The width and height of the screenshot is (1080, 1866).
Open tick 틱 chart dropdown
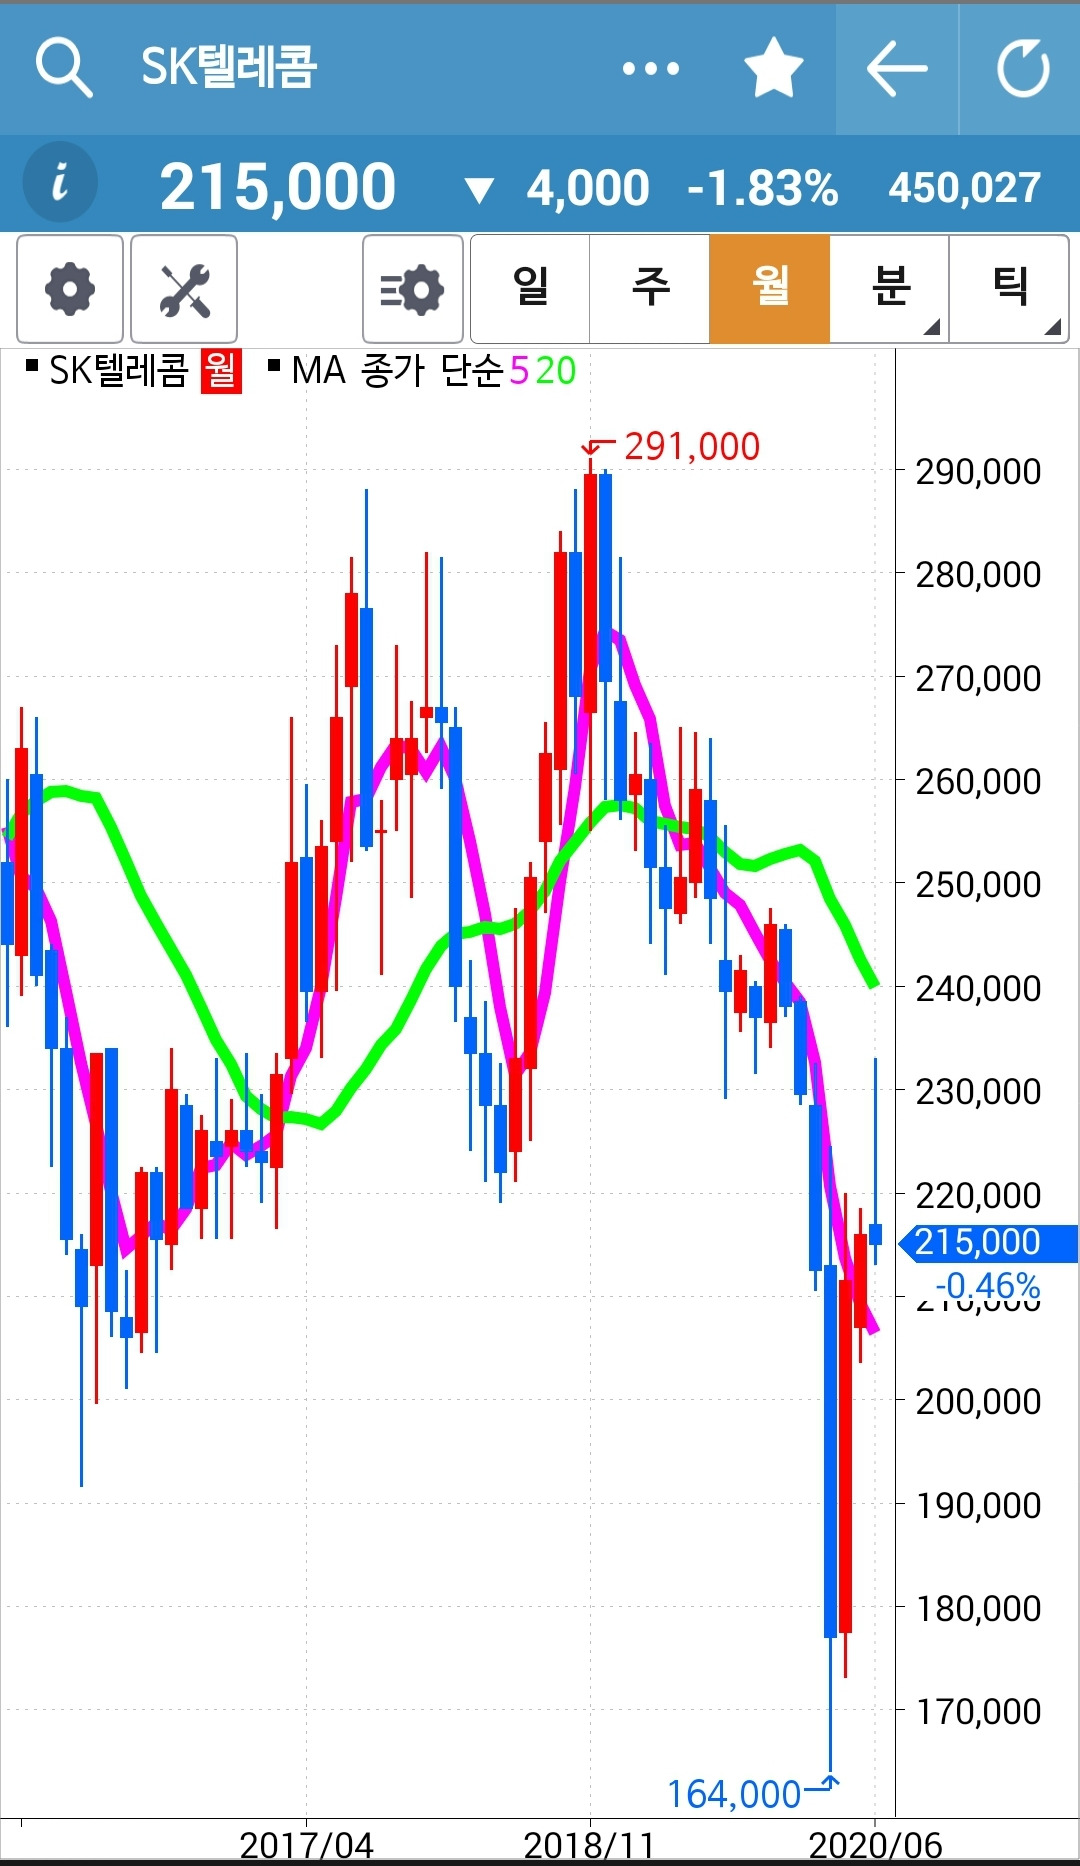tap(1009, 289)
